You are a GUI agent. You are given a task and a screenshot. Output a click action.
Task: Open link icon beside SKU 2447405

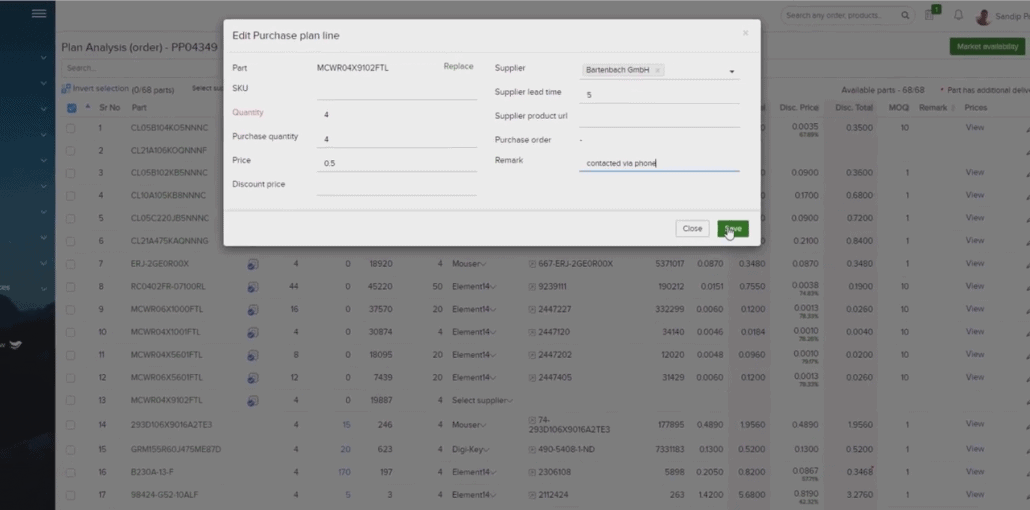532,378
